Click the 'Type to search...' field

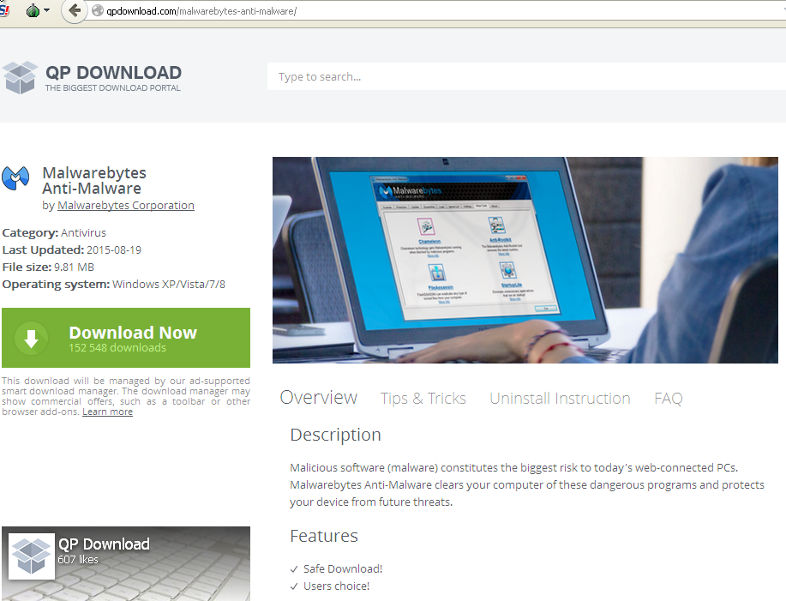pos(526,77)
